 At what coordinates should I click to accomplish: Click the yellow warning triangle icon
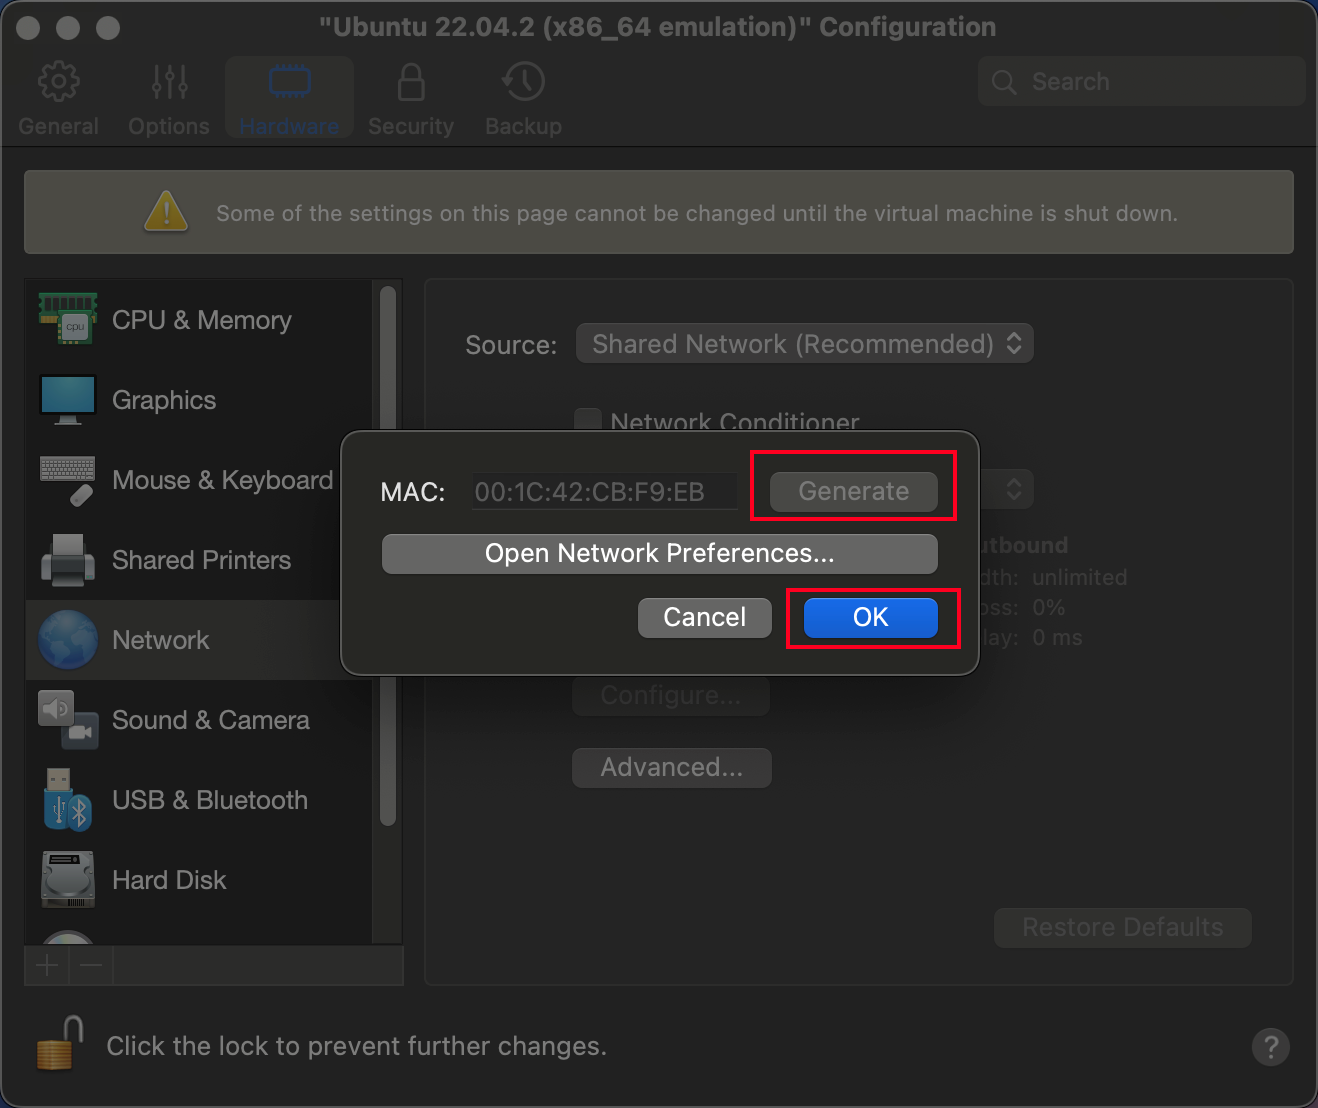coord(166,211)
